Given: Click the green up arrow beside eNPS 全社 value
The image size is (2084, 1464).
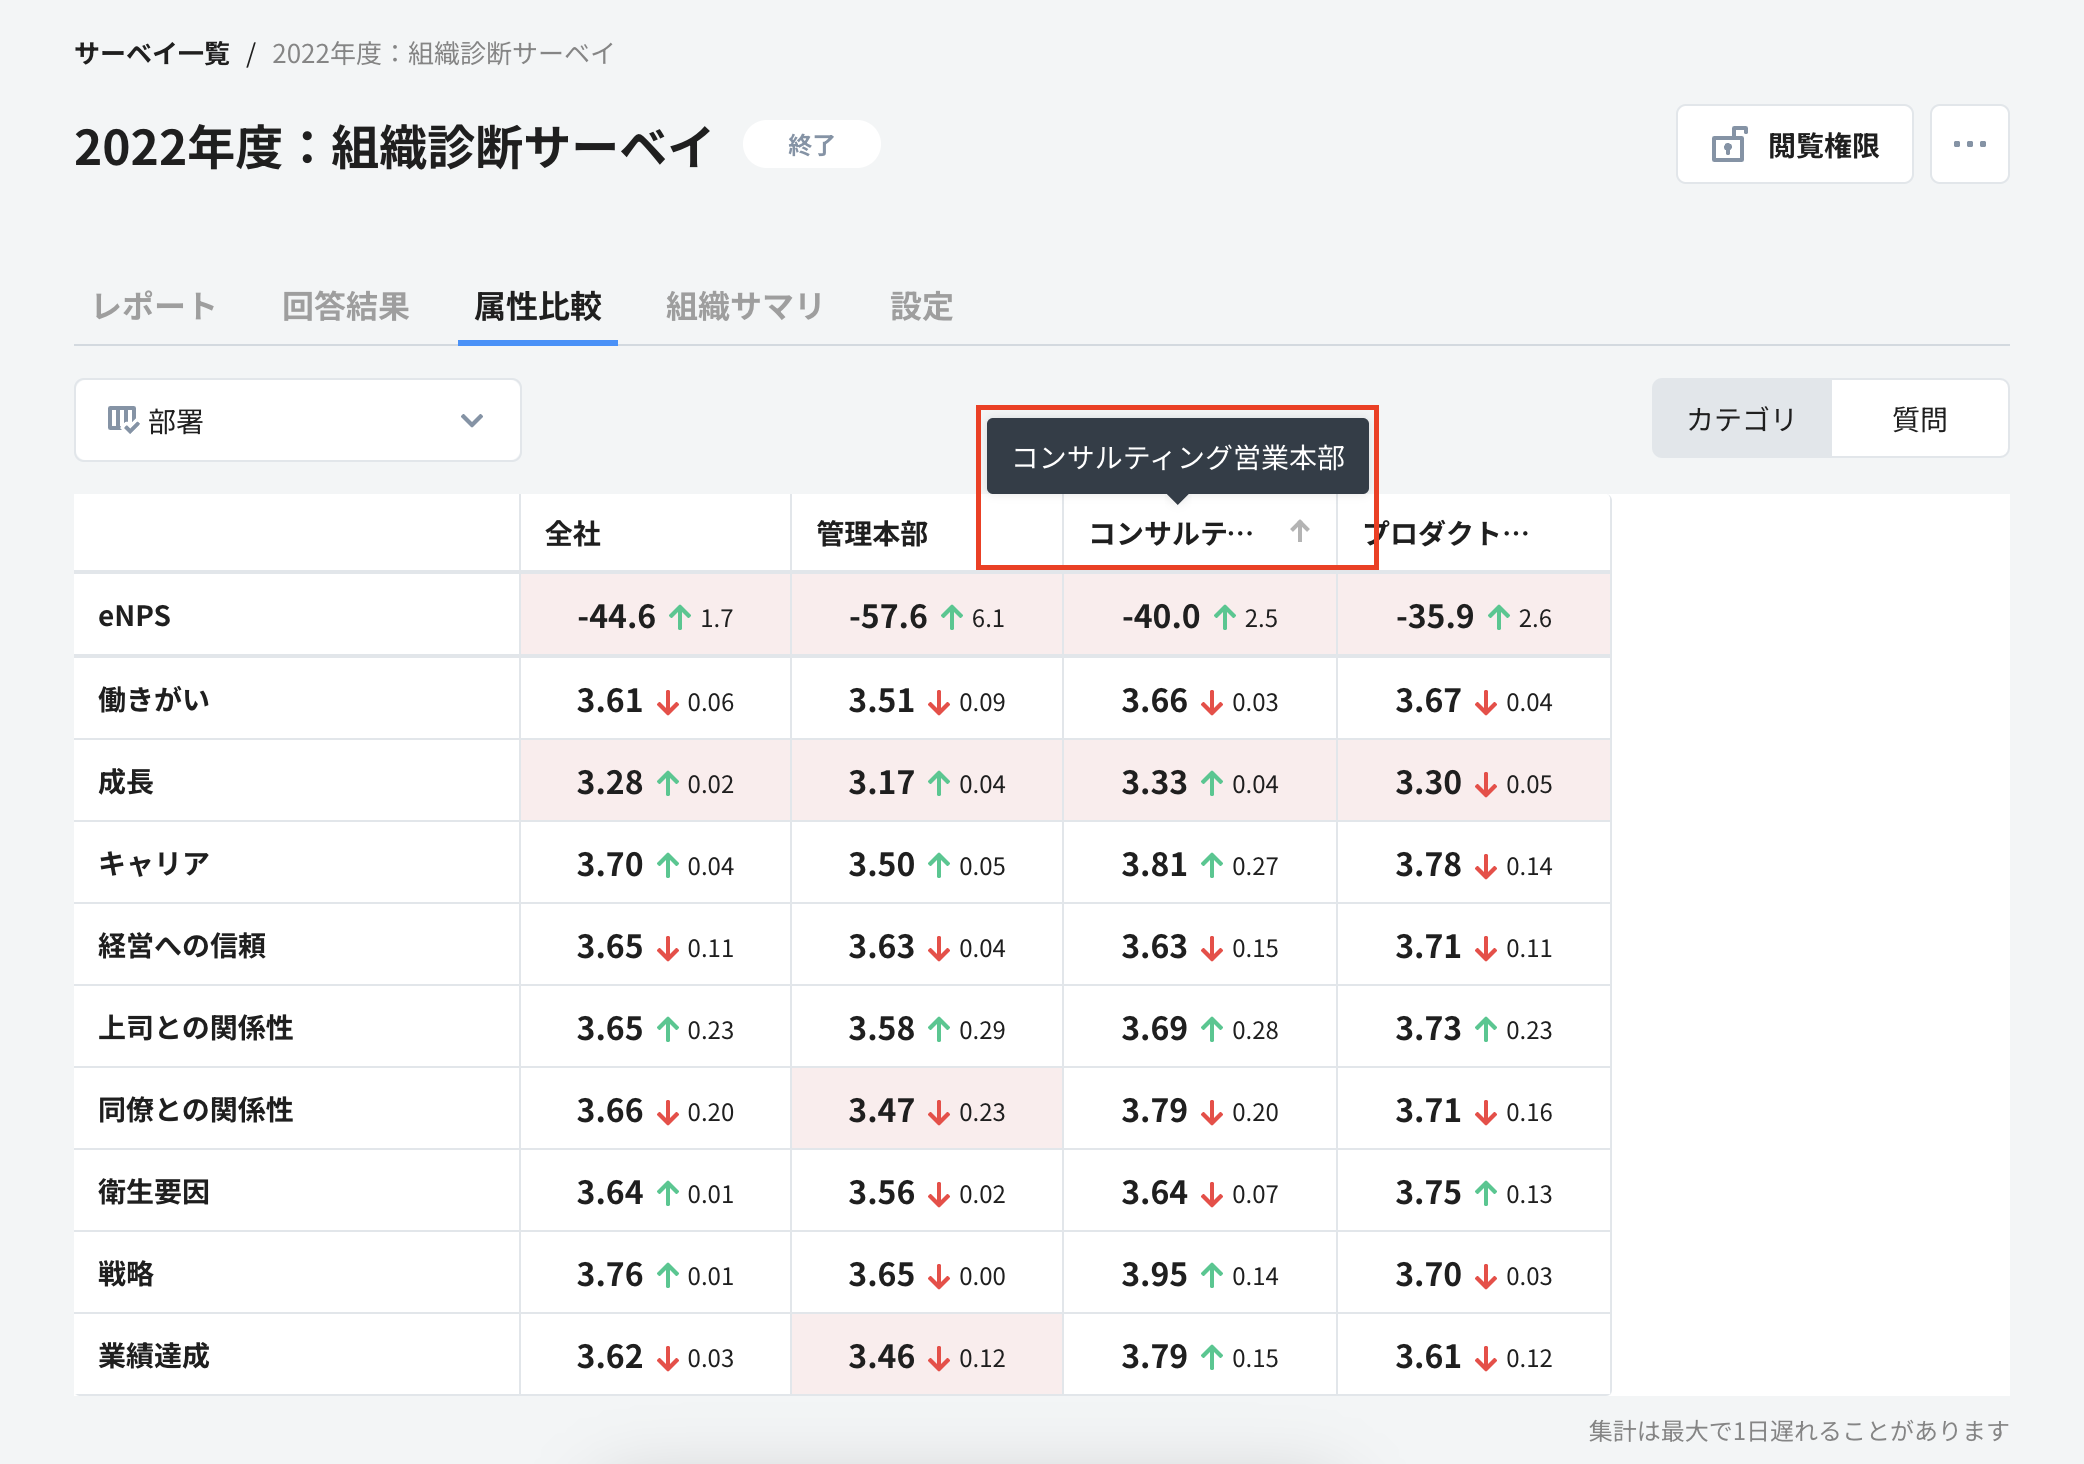Looking at the screenshot, I should tap(679, 616).
